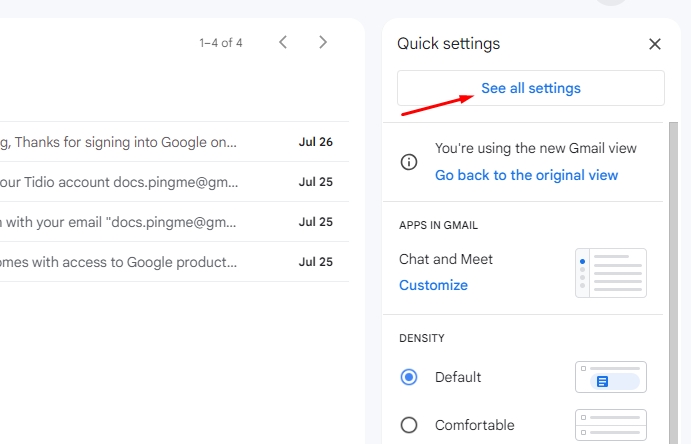Viewport: 691px width, 444px height.
Task: Click the Comfortable density preview image
Action: [610, 425]
